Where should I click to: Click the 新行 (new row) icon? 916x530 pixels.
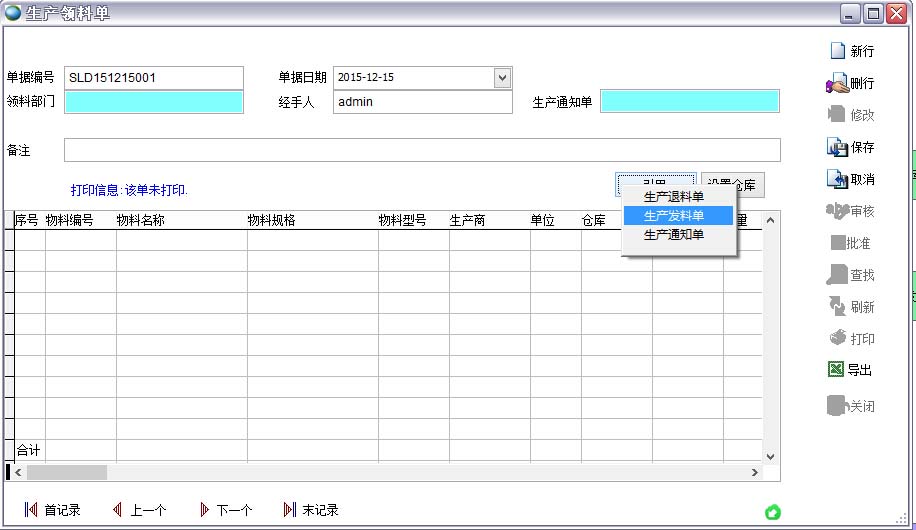click(x=837, y=51)
